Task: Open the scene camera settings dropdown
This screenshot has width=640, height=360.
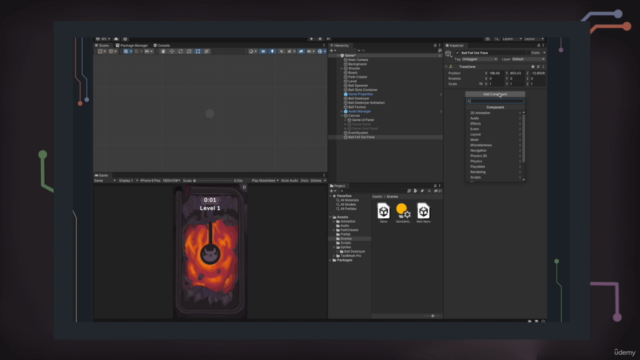Action: [310, 51]
